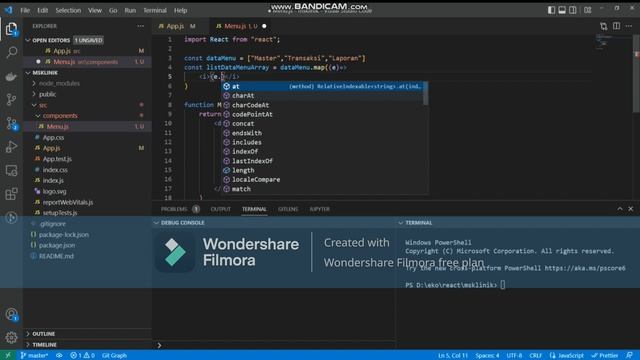Click errors and warnings status indicator

(82, 355)
